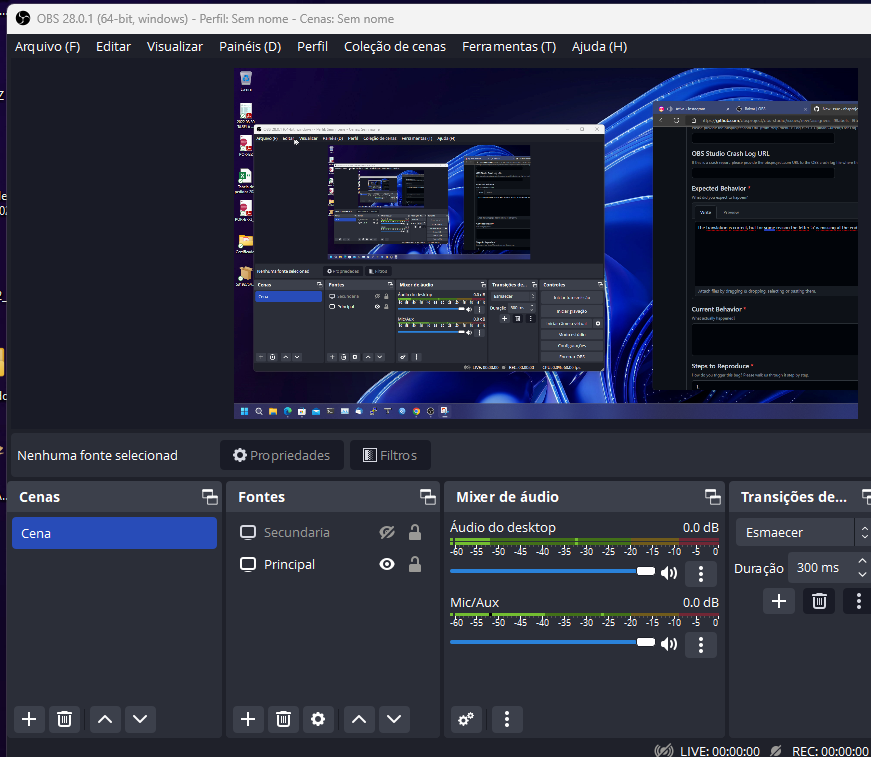Mute Áudio do desktop speaker icon
This screenshot has width=871, height=757.
click(669, 573)
